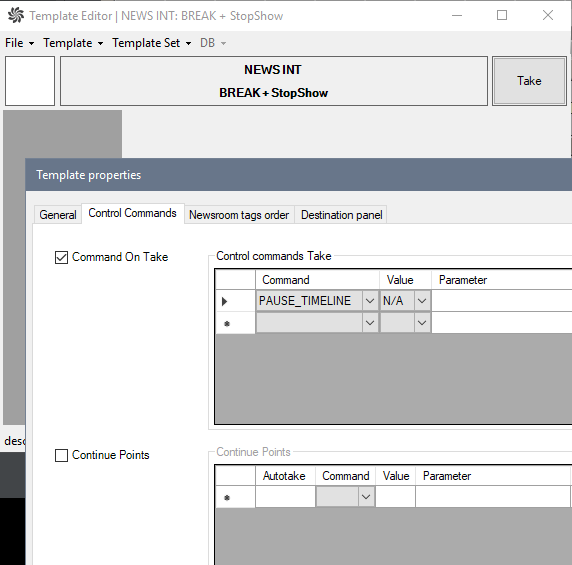
Task: Click the Parameter cell of PAUSE_TIMELINE row
Action: tap(501, 301)
